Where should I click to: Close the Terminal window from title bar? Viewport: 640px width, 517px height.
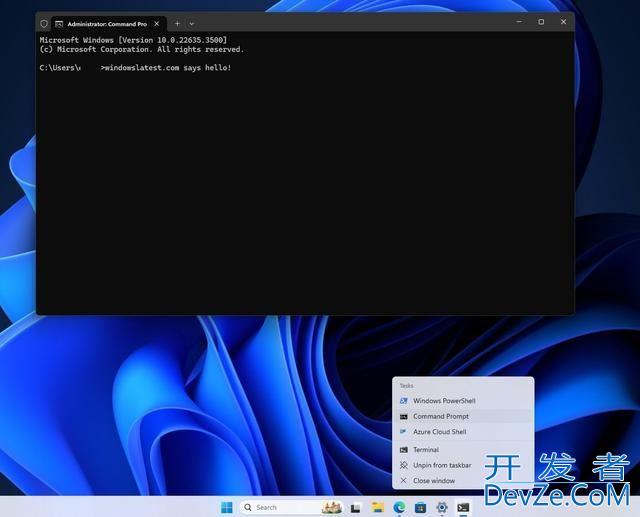click(563, 22)
